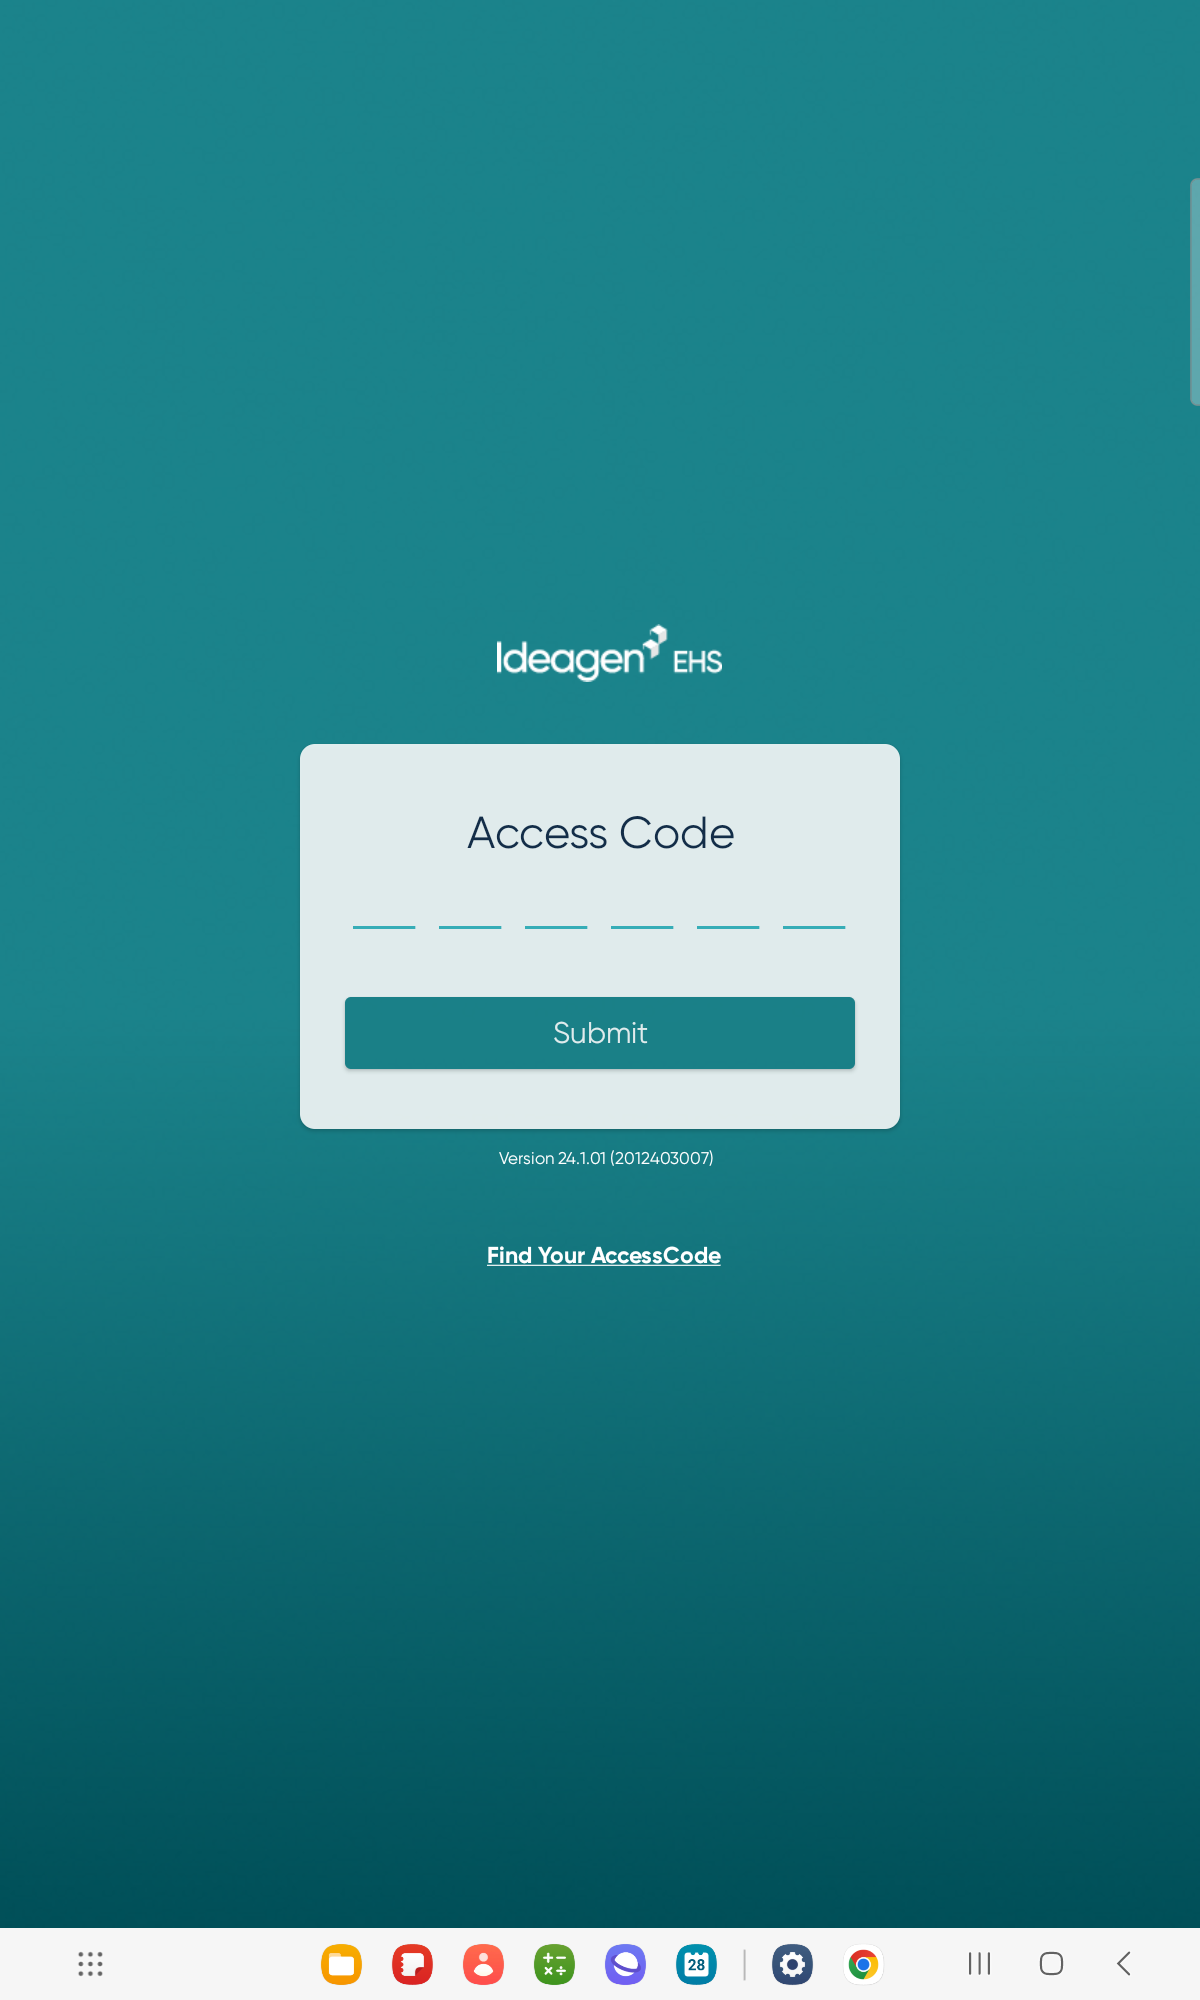Open the Settings gear app

point(792,1964)
